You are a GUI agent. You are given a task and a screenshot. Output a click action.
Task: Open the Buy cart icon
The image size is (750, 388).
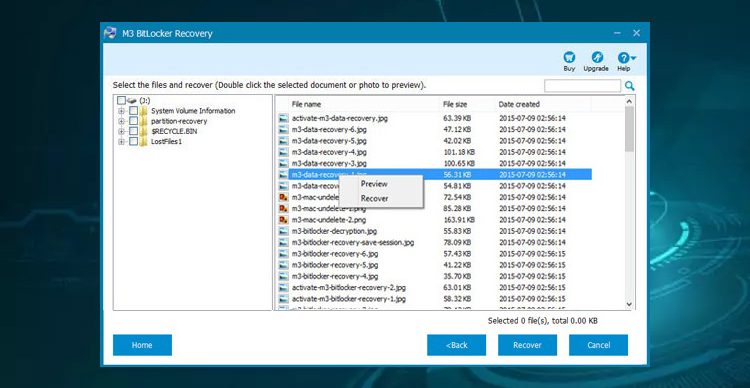click(x=569, y=58)
